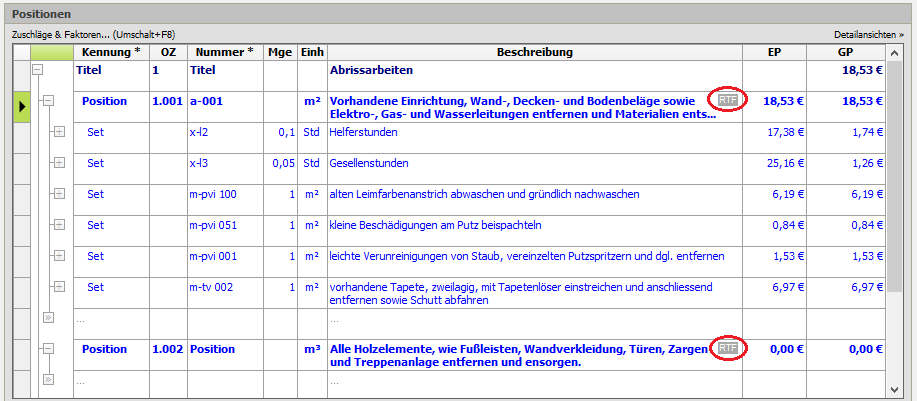This screenshot has height=401, width=917.
Task: Select cell a-001 in Nummer column
Action: [225, 107]
